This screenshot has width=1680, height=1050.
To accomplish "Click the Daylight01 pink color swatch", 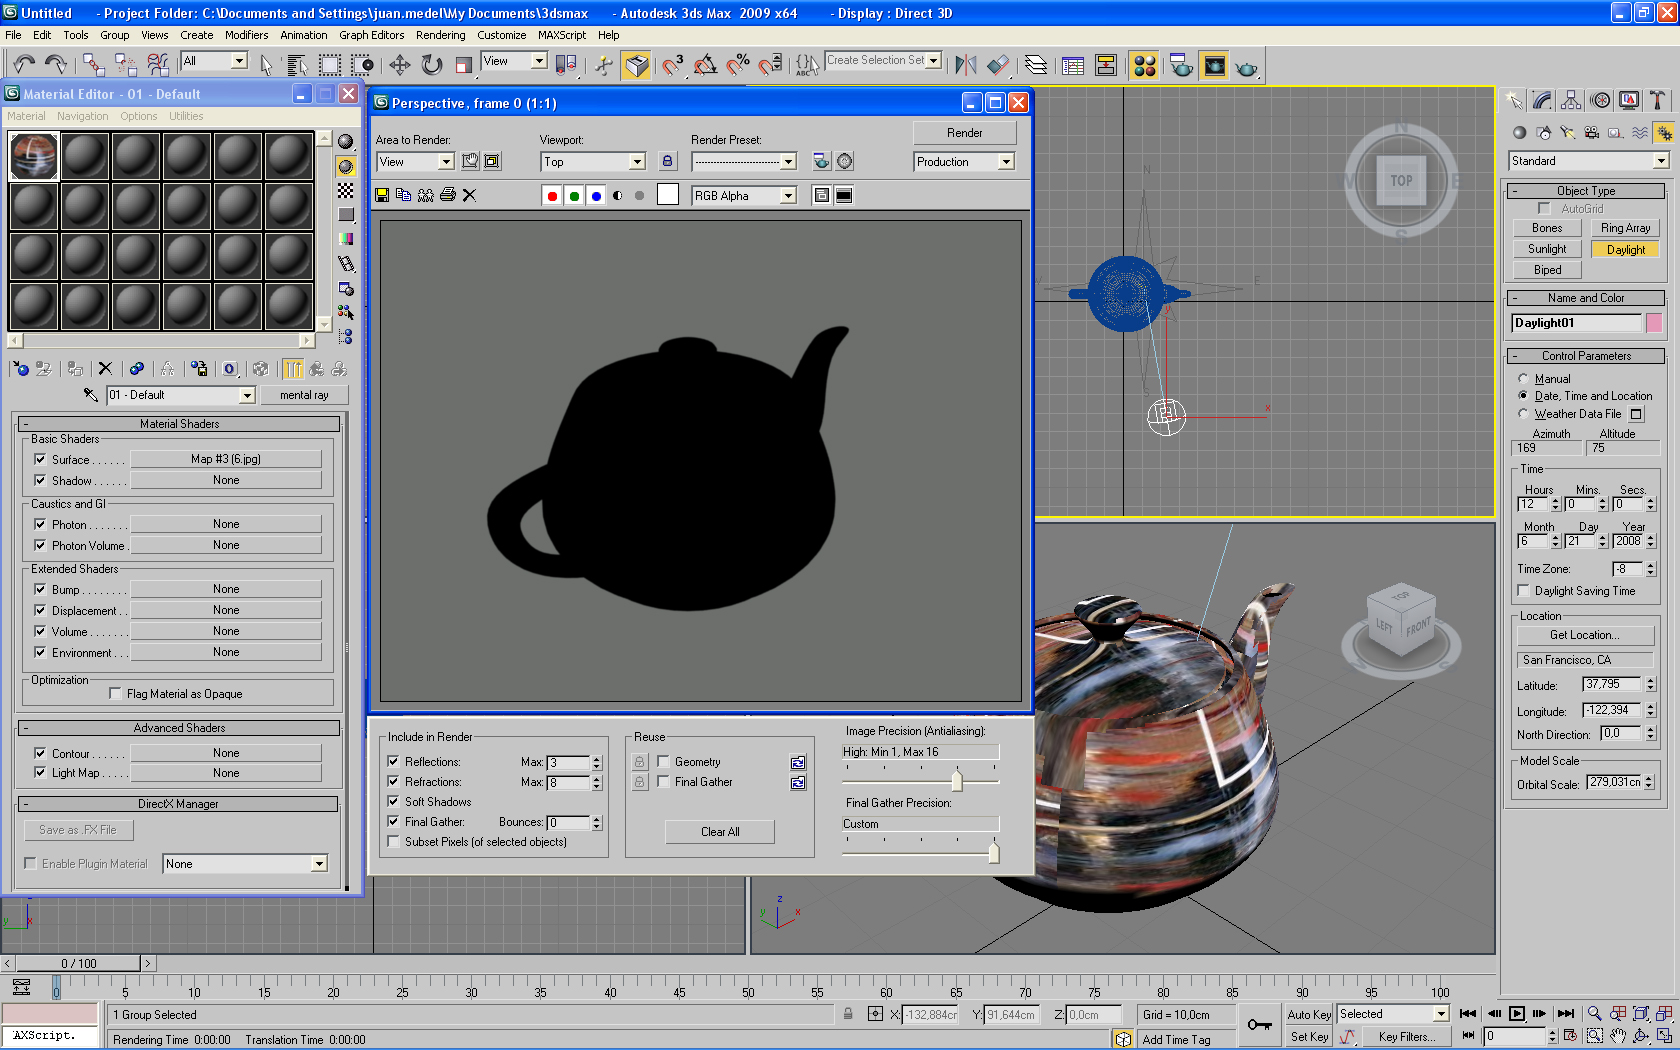I will coord(1654,323).
